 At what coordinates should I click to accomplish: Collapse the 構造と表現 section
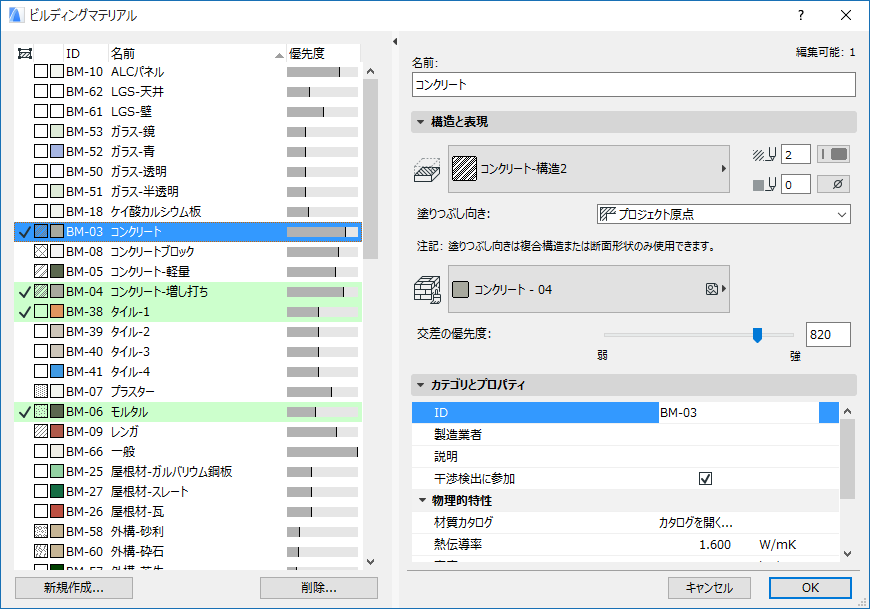click(421, 121)
